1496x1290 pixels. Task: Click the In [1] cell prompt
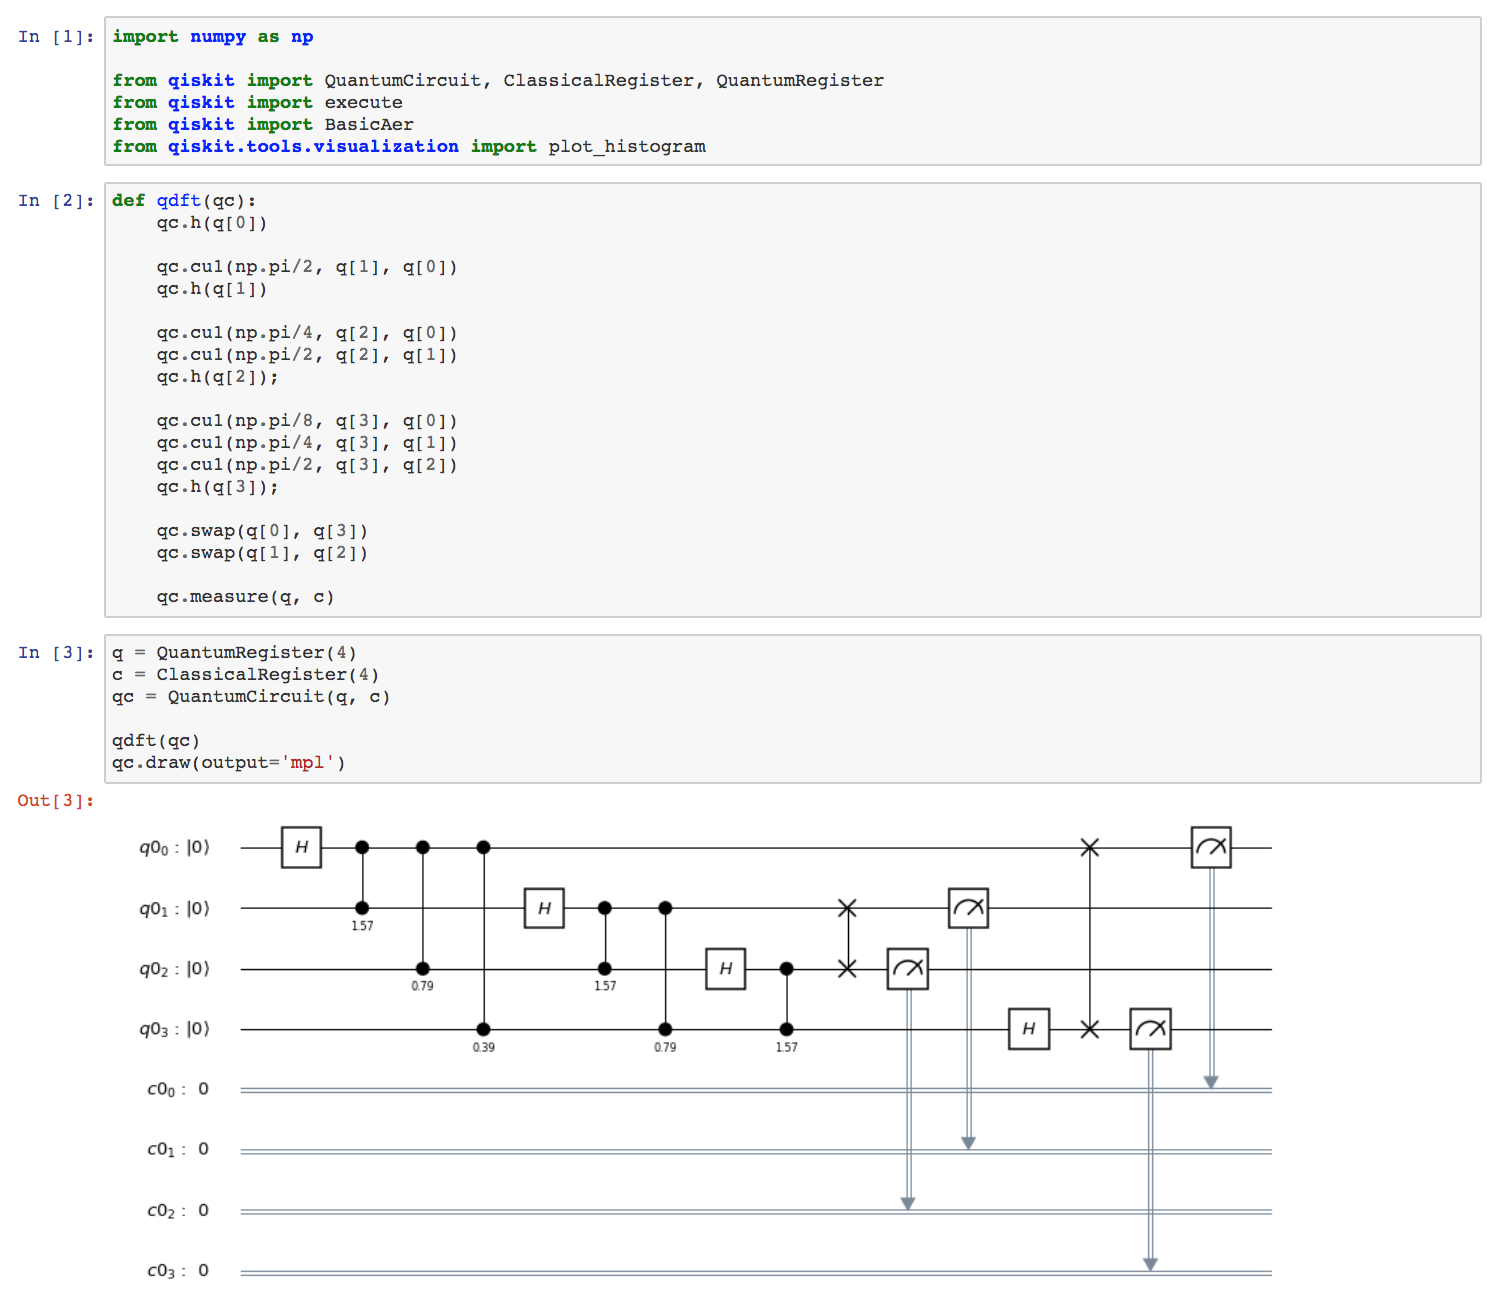pos(56,37)
